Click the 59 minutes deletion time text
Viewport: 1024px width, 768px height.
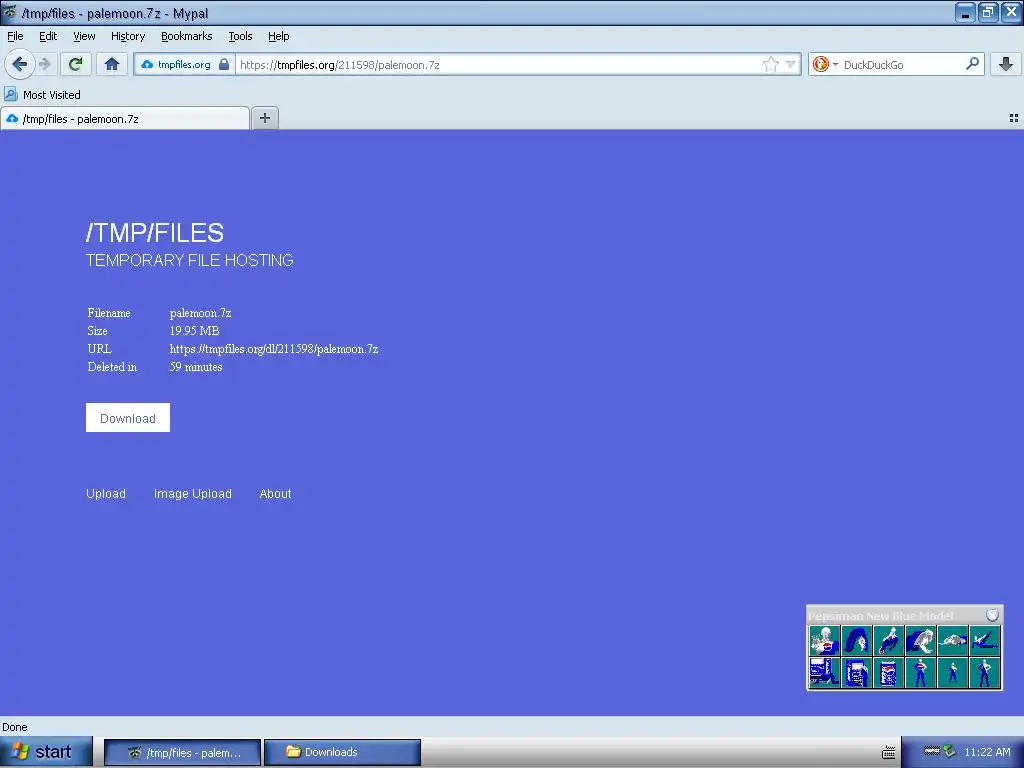click(196, 367)
